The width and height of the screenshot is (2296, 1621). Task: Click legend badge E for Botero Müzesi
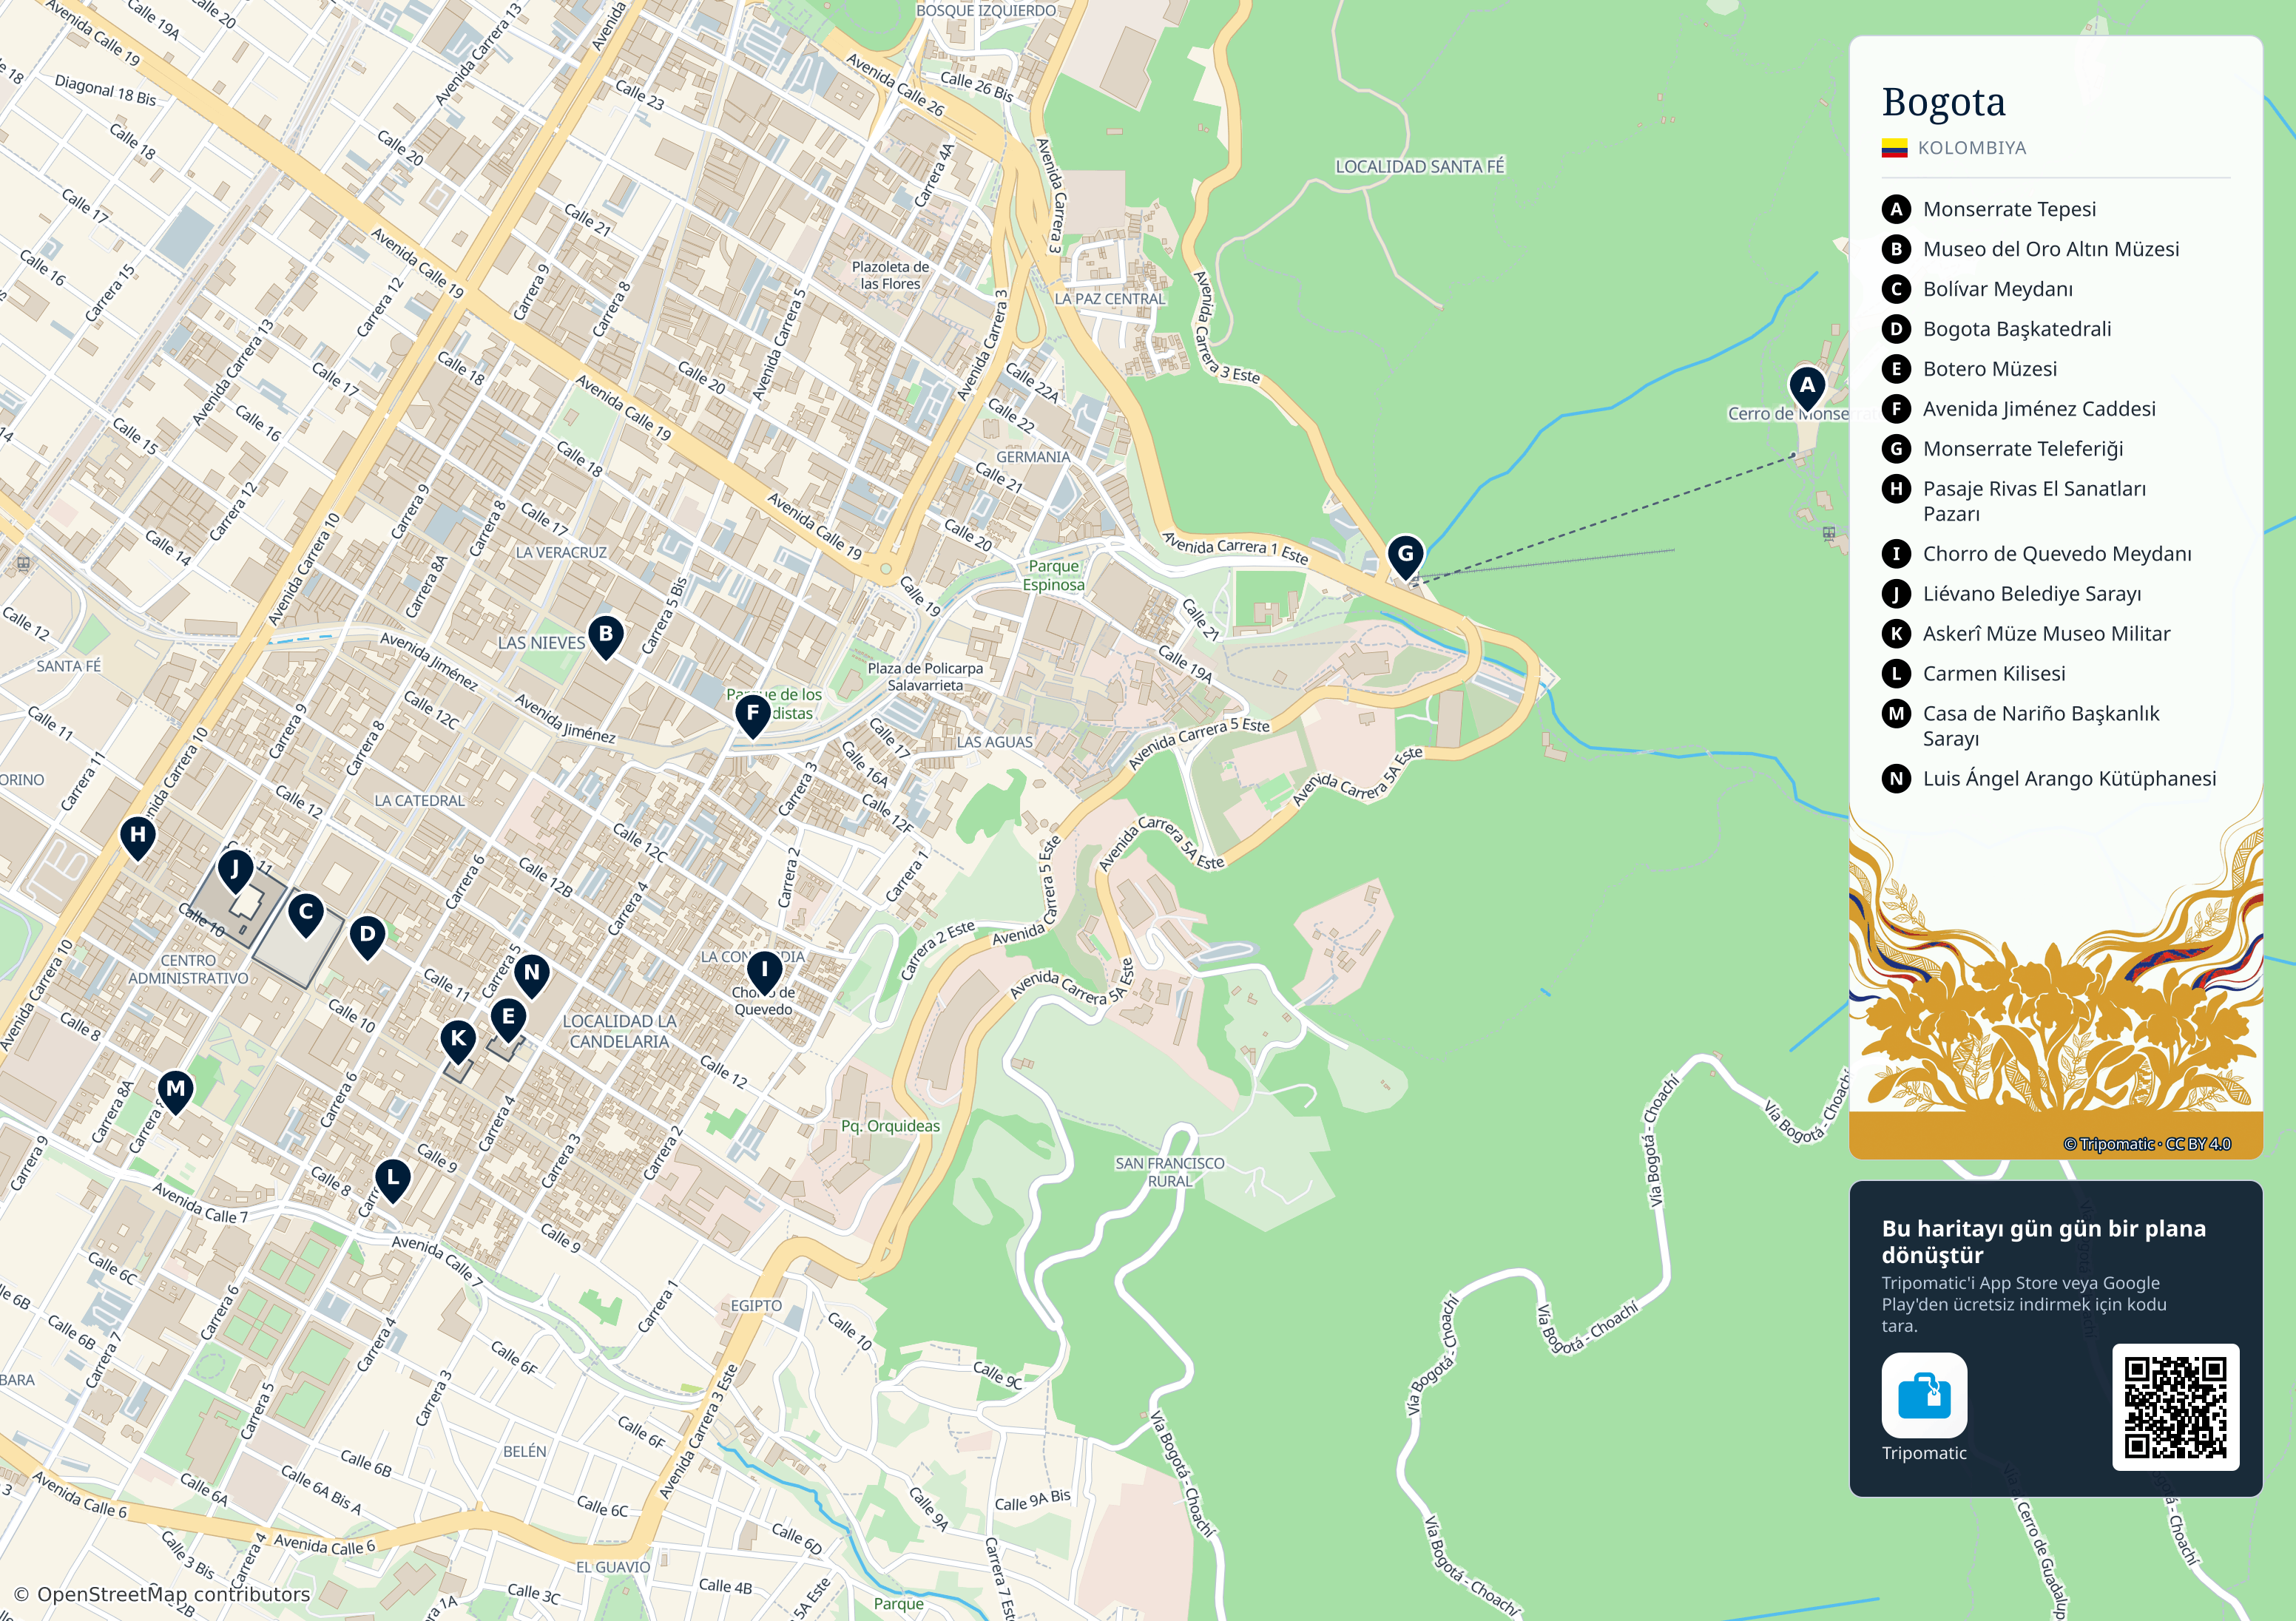click(x=1896, y=369)
